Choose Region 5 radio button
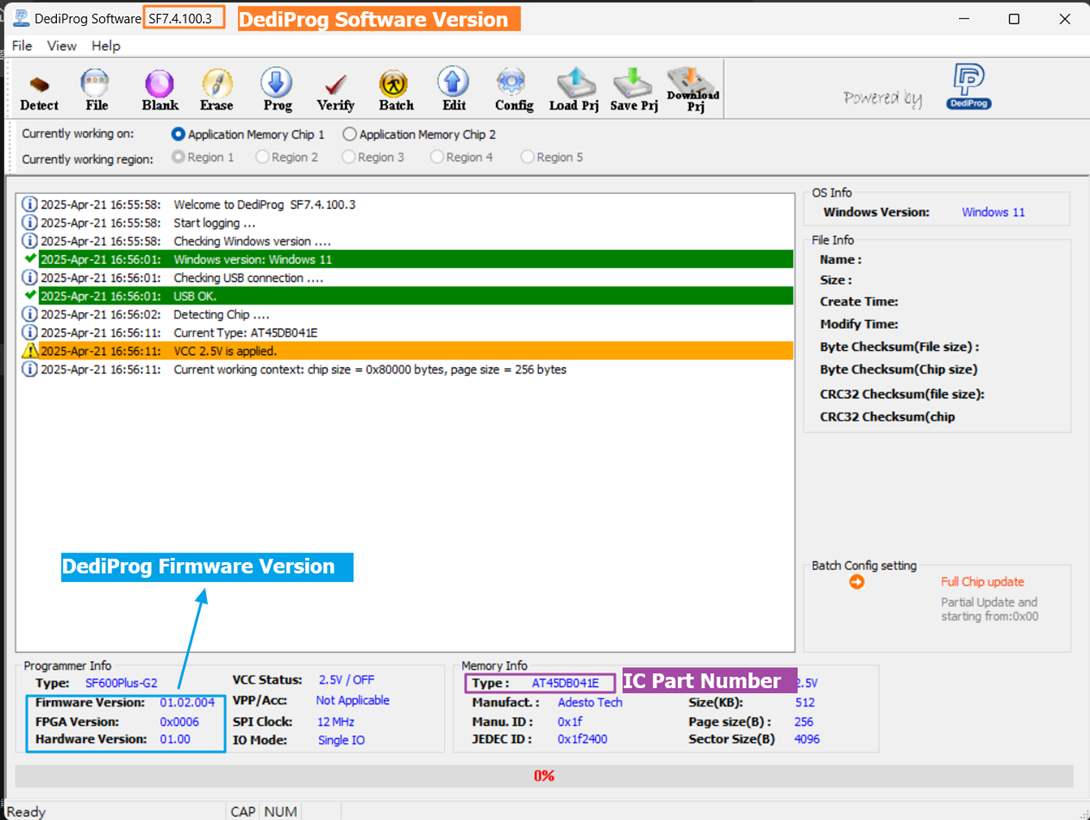The height and width of the screenshot is (820, 1090). point(528,157)
